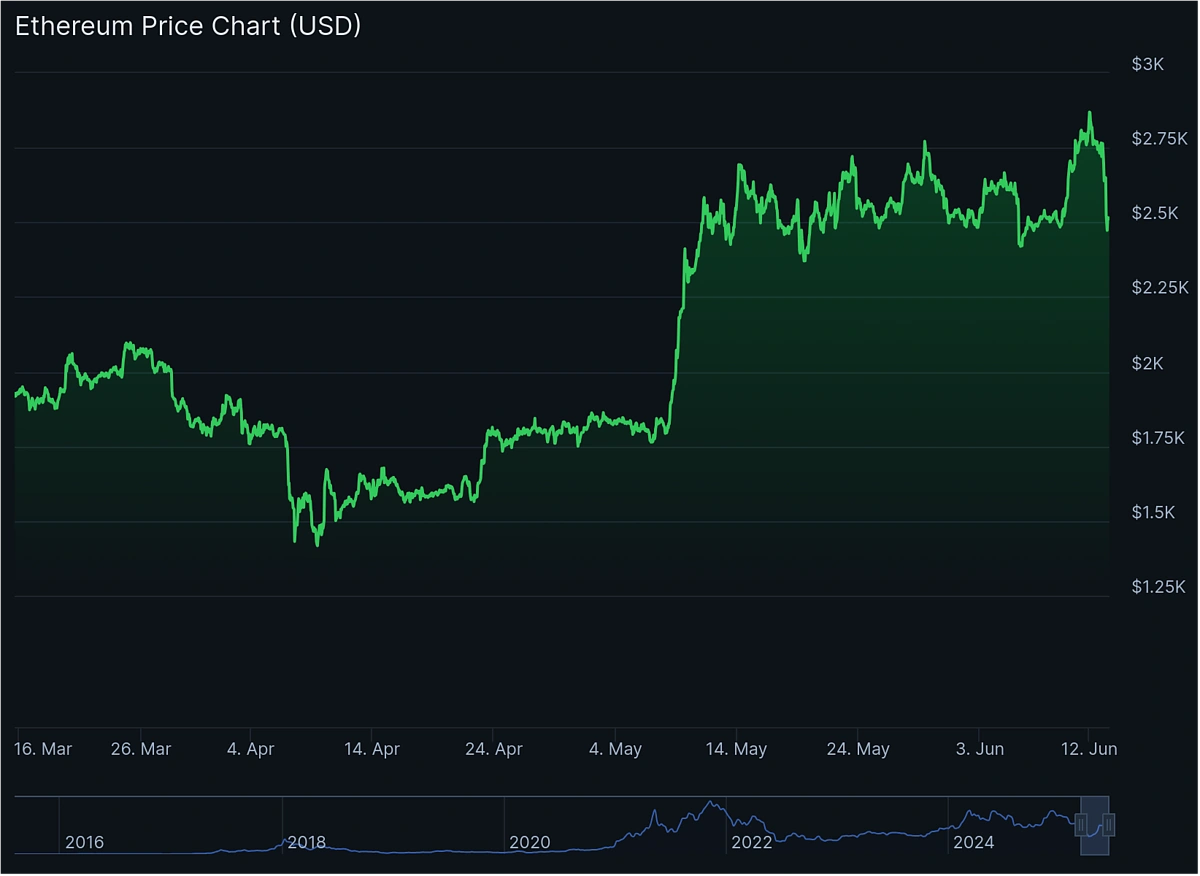The width and height of the screenshot is (1200, 876).
Task: Click the "16. Mar" date label
Action: (x=44, y=749)
